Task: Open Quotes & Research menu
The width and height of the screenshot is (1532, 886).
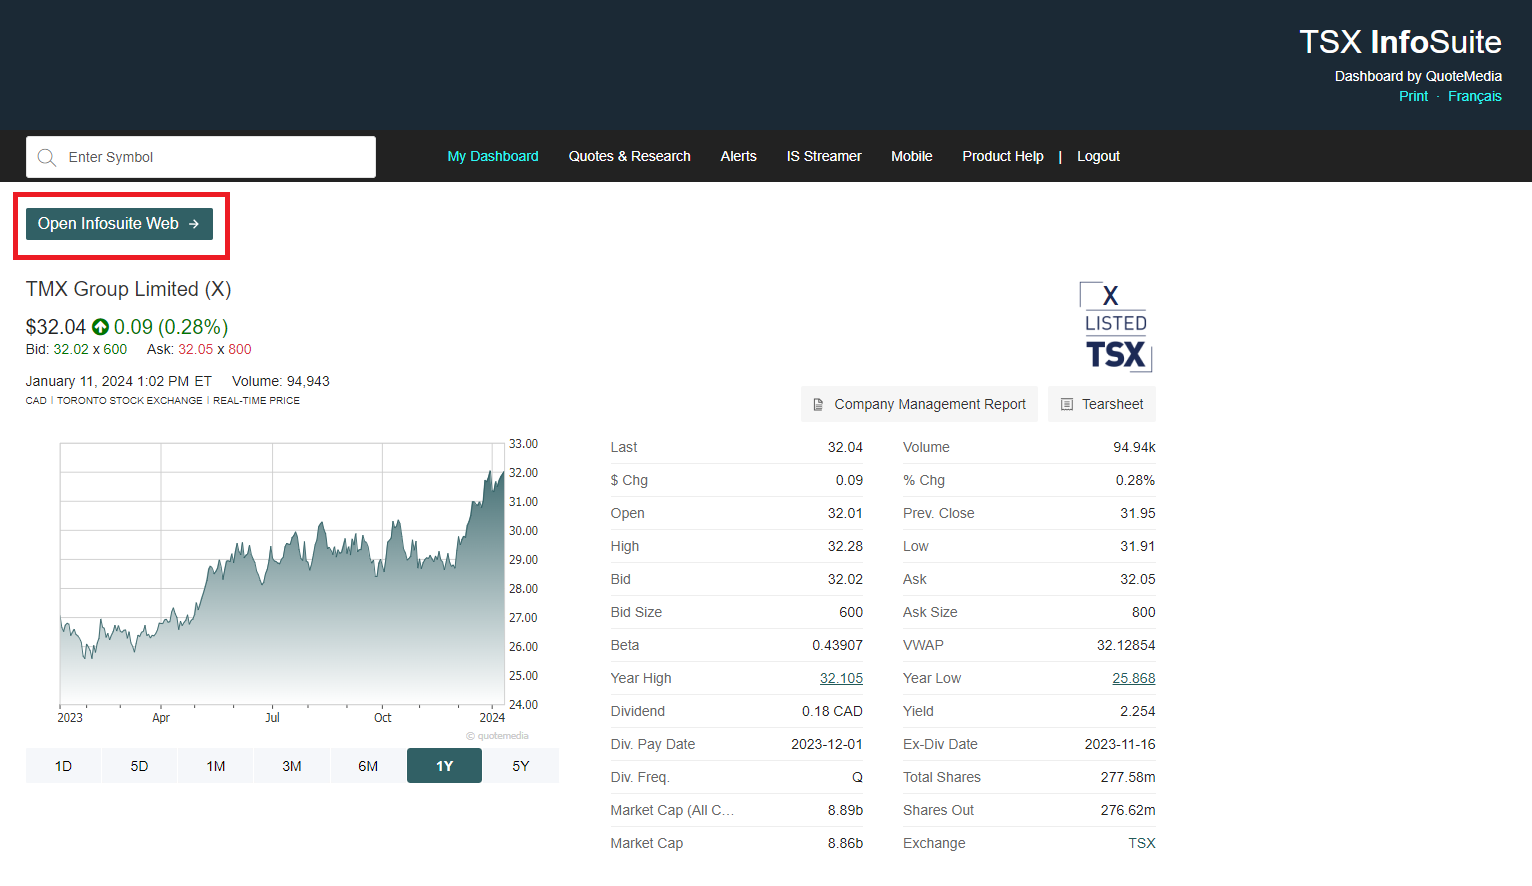Action: point(630,156)
